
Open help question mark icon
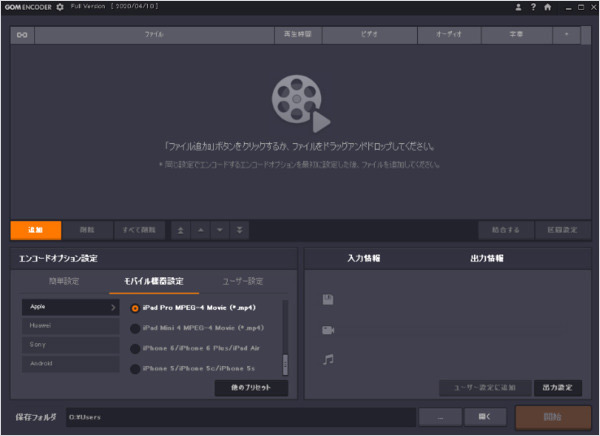[533, 7]
